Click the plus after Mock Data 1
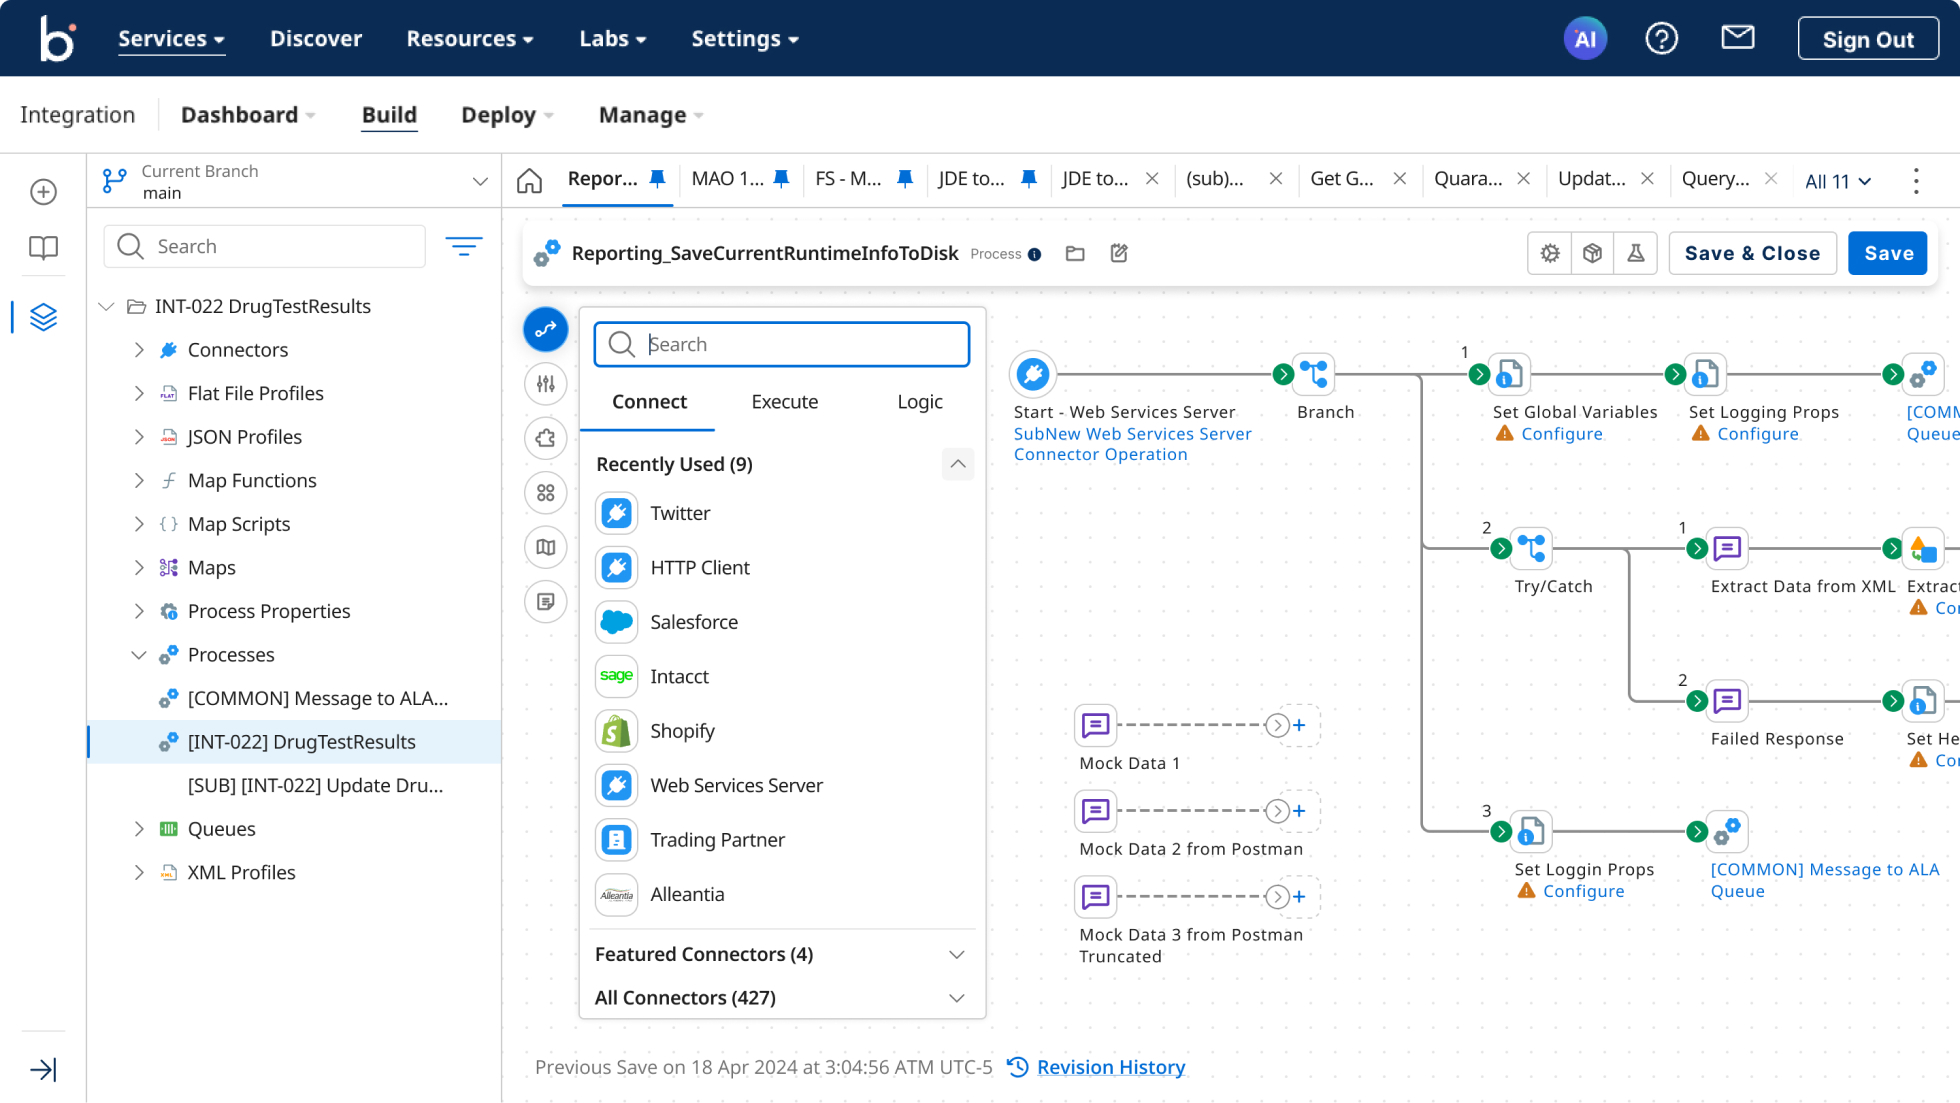1960x1103 pixels. coord(1299,726)
